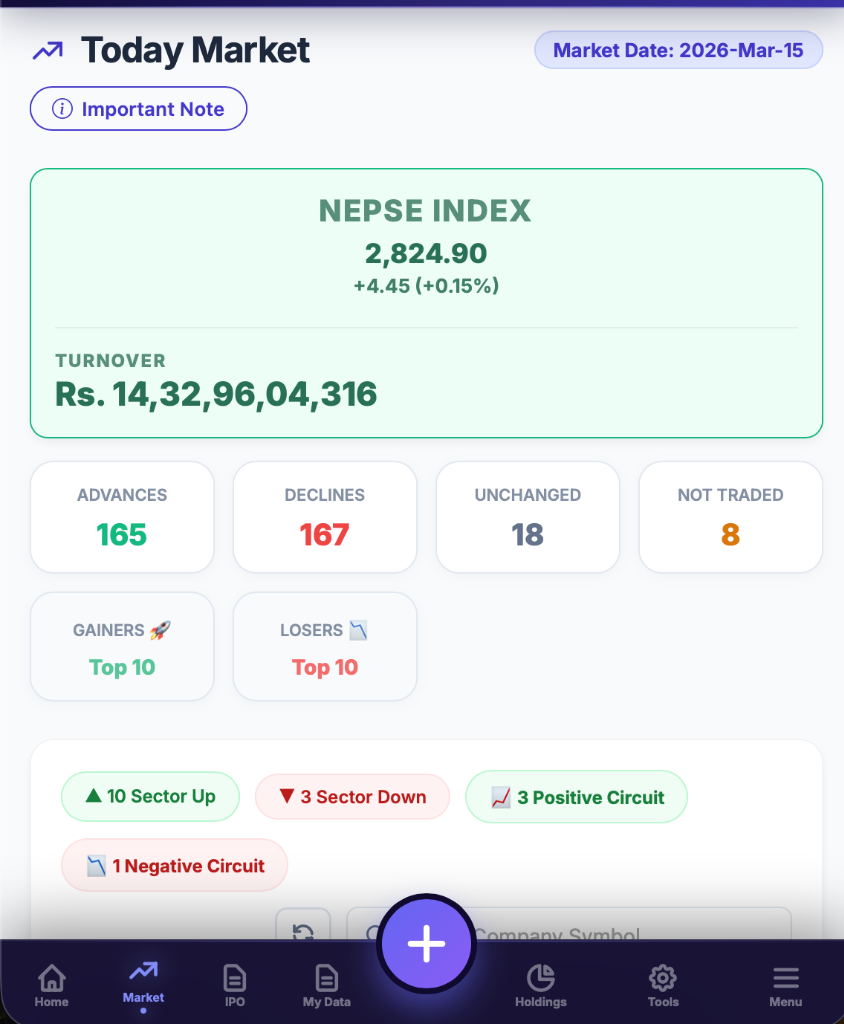Open the Important Note dialog
Screen dimensions: 844x1024
coord(138,108)
